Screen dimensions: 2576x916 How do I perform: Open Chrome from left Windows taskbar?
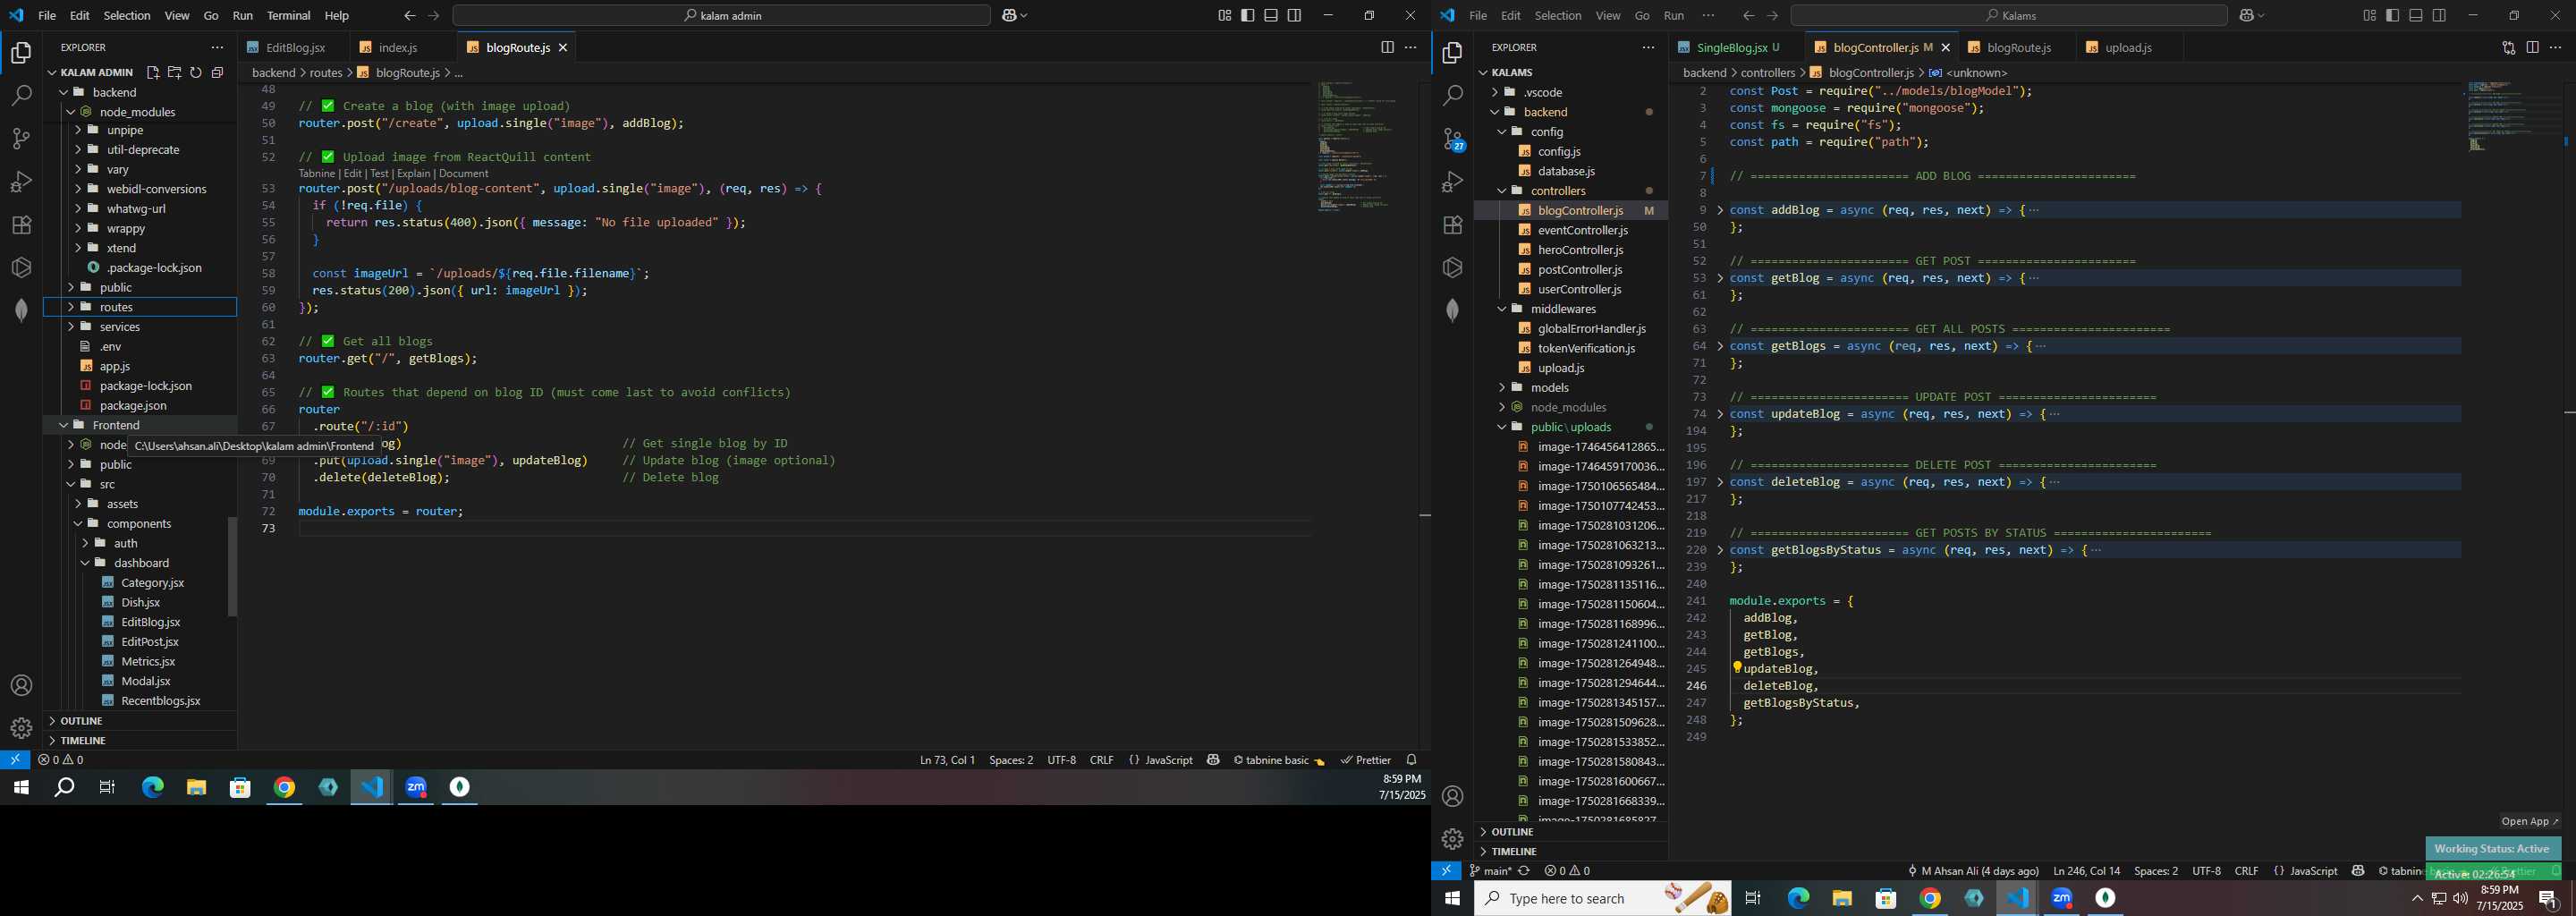[284, 788]
